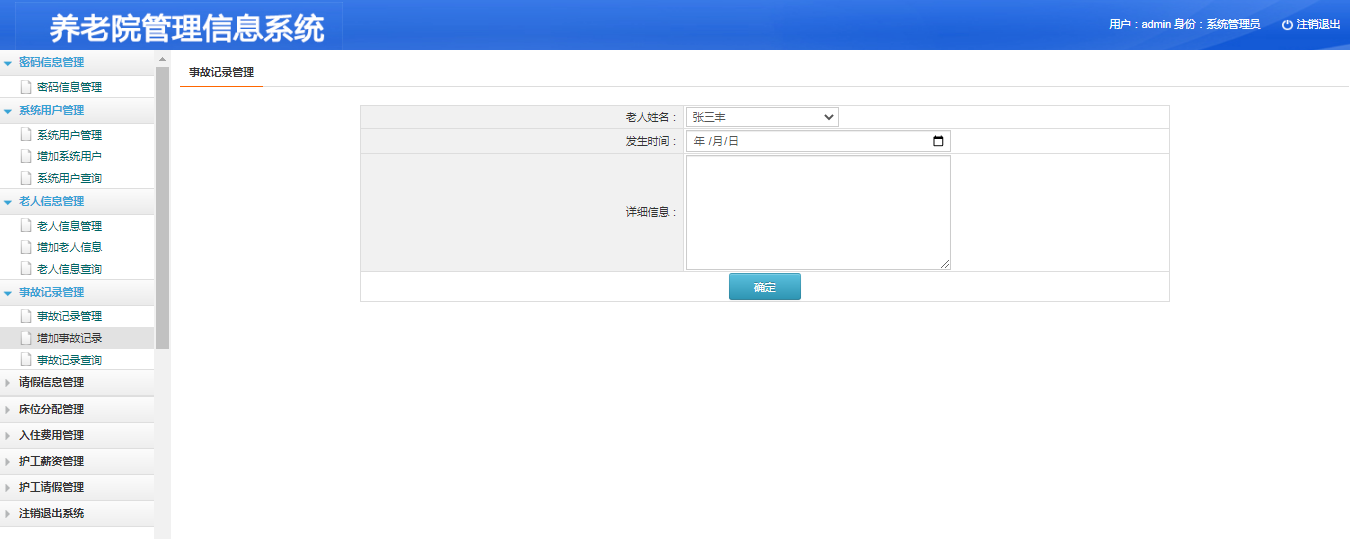Click into the 详细信息 text area
The image size is (1350, 539).
pos(818,213)
